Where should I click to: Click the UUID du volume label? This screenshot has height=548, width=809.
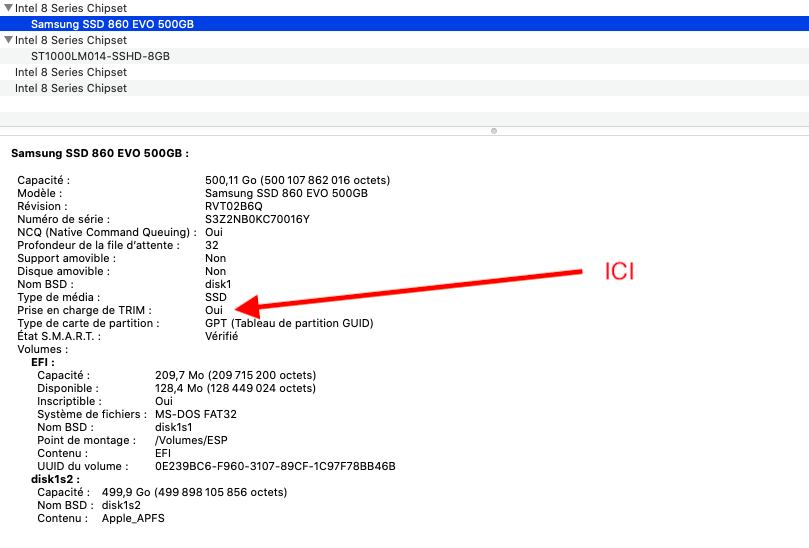(x=83, y=466)
